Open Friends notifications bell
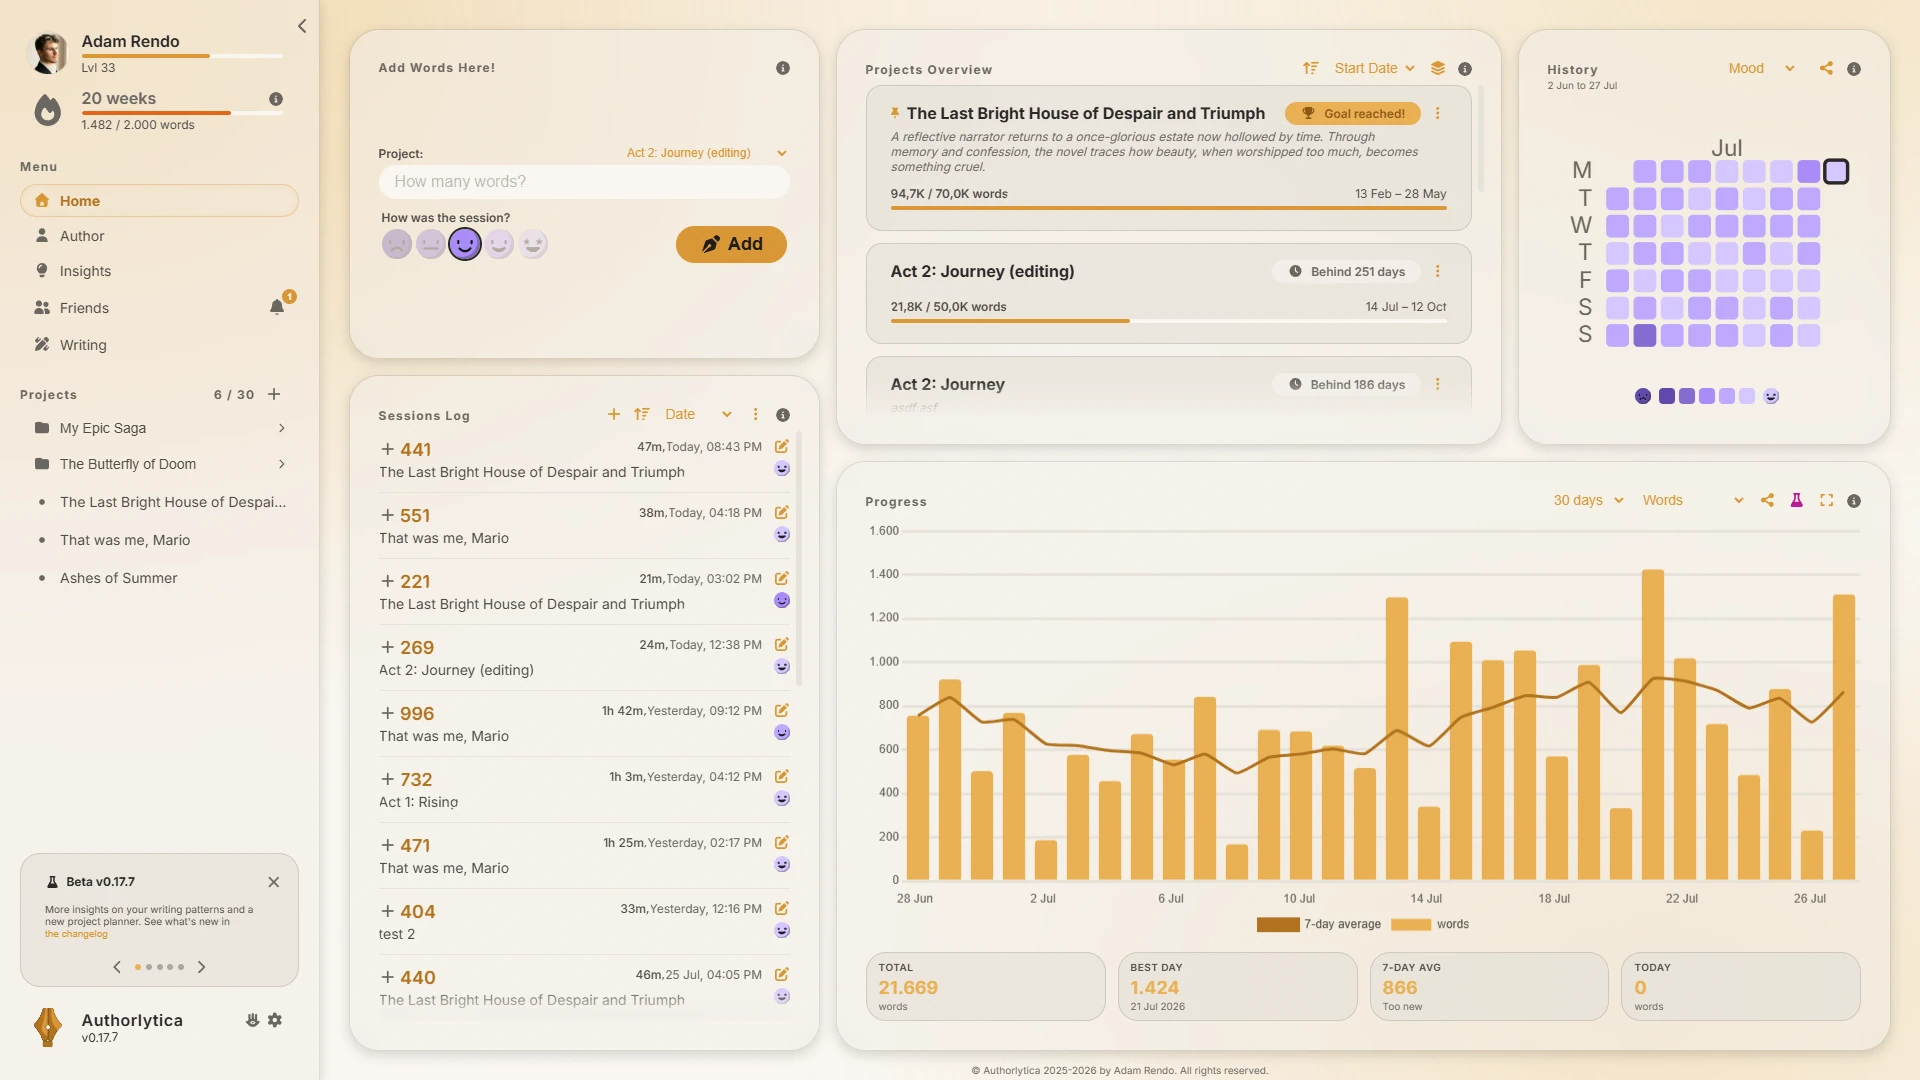The height and width of the screenshot is (1080, 1920). (x=277, y=307)
